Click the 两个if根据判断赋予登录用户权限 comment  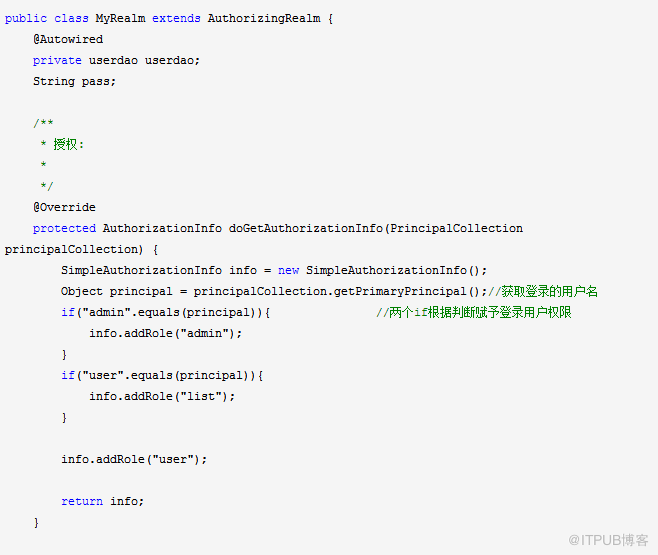click(x=473, y=312)
